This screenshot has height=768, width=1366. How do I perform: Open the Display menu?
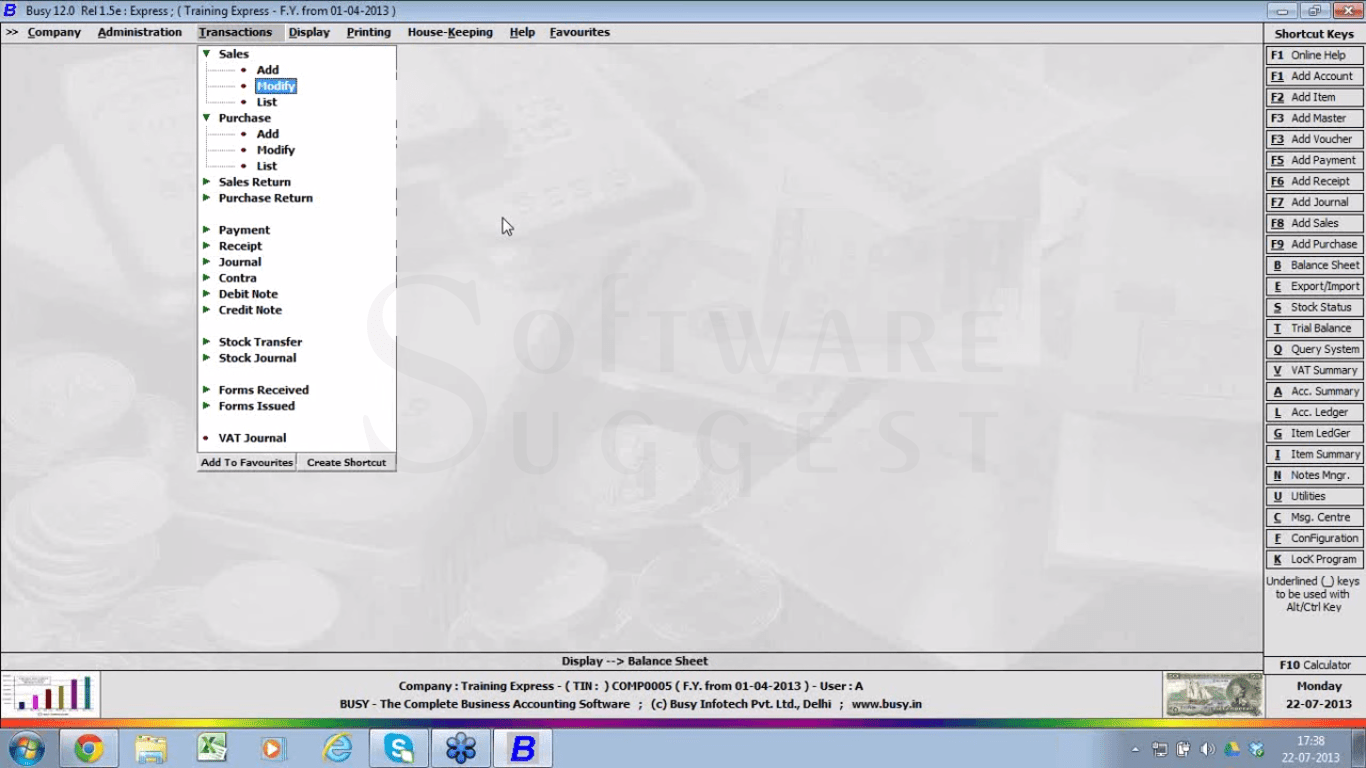click(309, 32)
